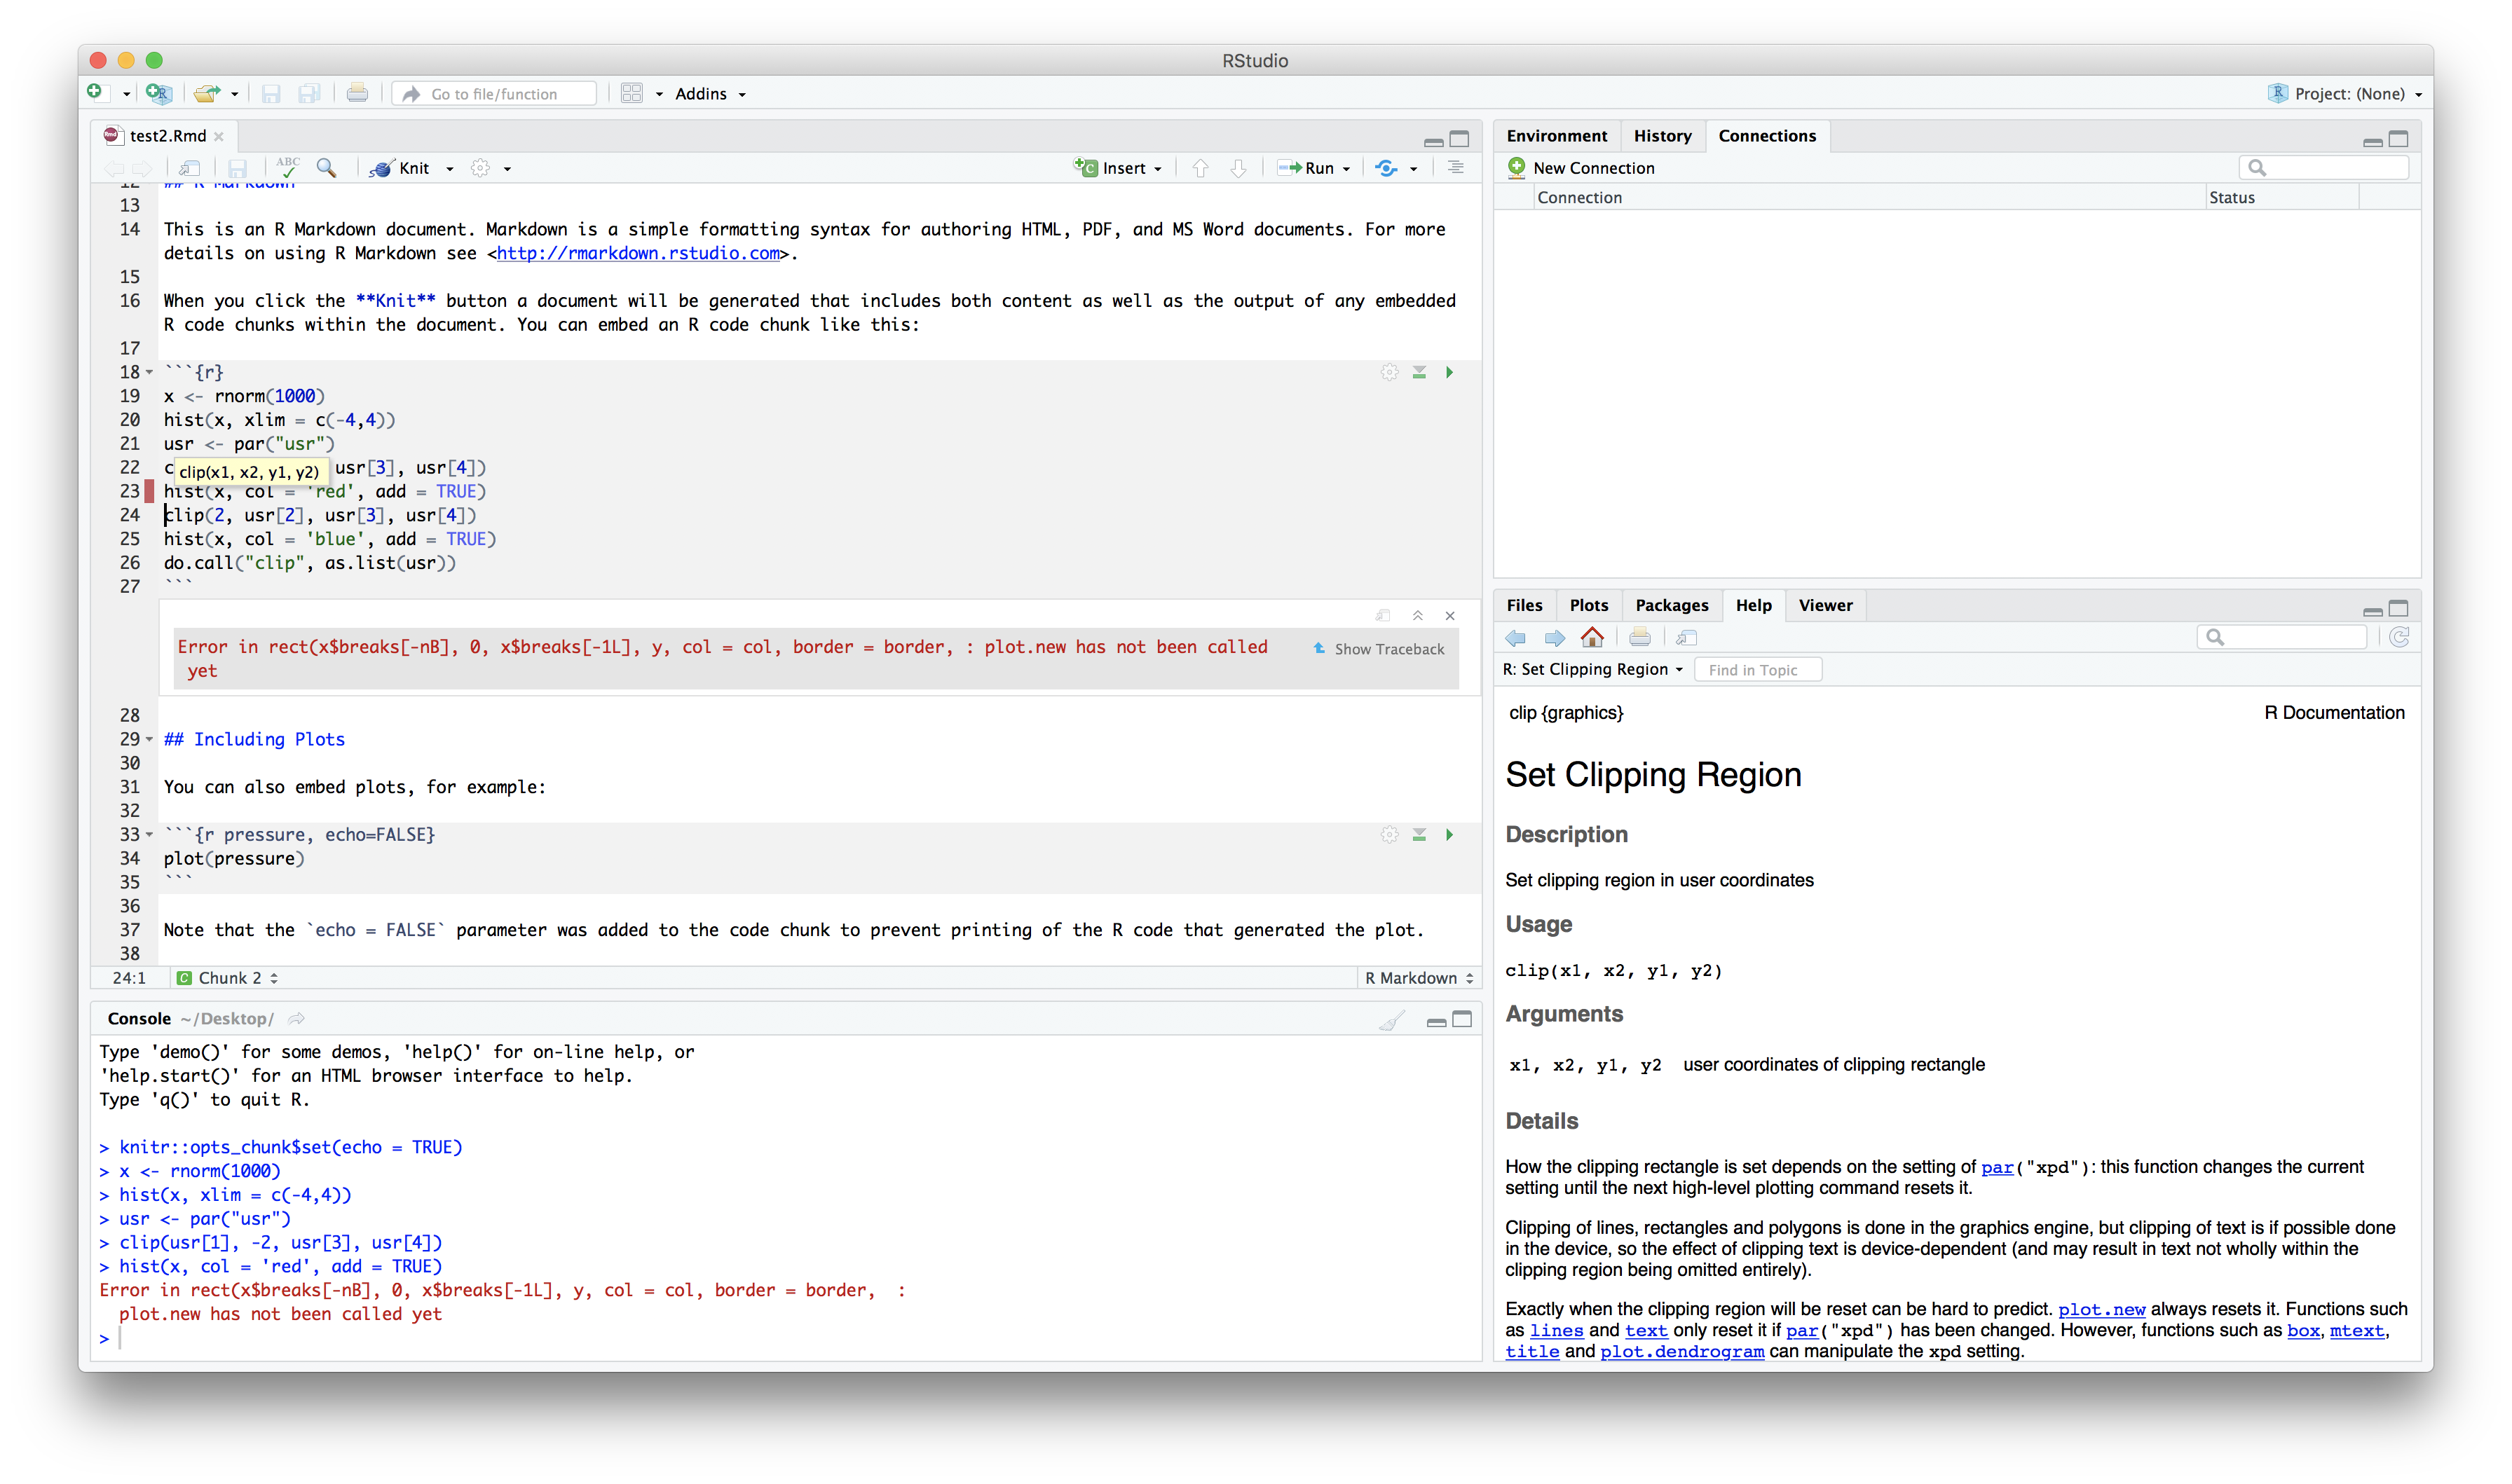Click the Find in Topic field
Image resolution: width=2512 pixels, height=1484 pixels.
click(x=1758, y=670)
